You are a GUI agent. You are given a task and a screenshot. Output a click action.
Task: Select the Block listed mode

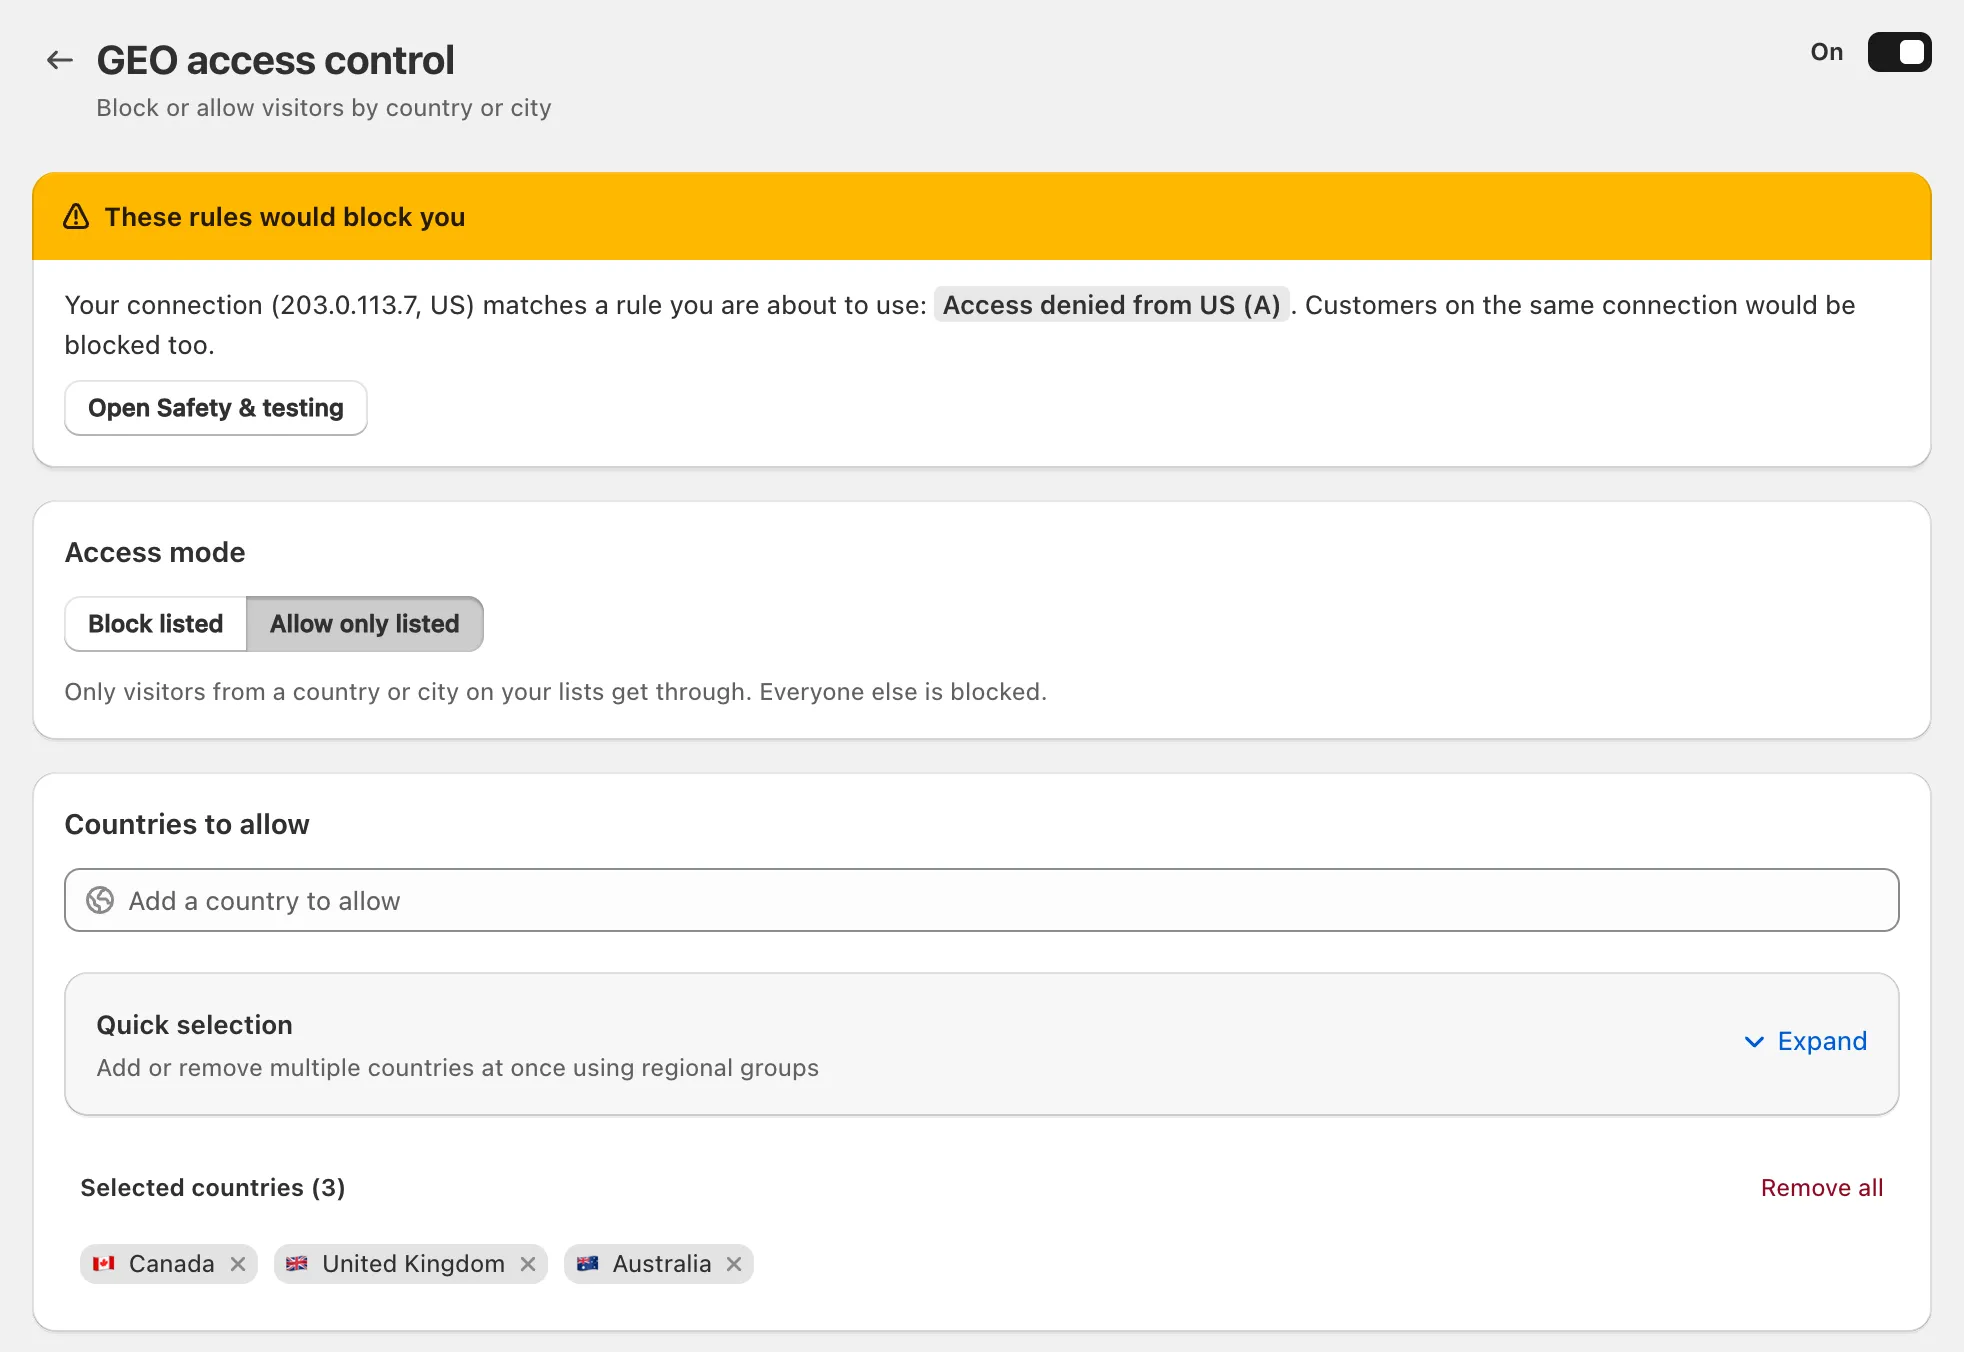click(156, 624)
